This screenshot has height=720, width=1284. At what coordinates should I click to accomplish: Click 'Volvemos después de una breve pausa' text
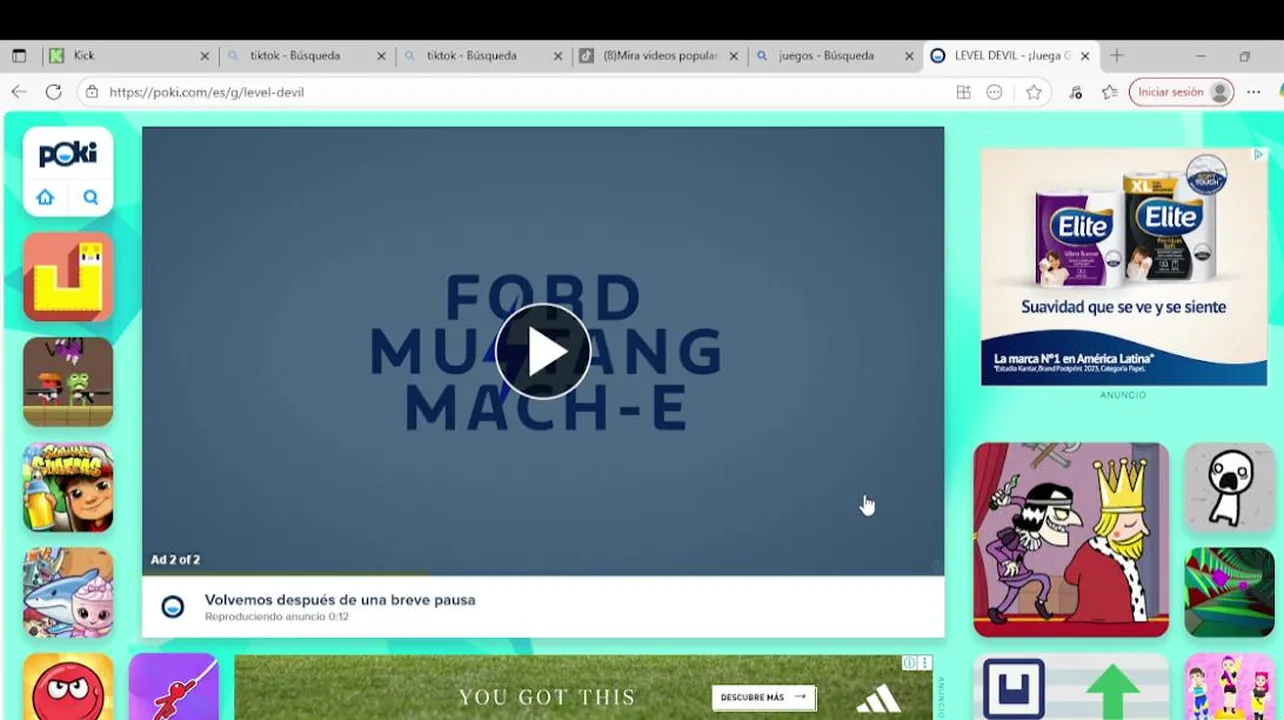pyautogui.click(x=340, y=600)
